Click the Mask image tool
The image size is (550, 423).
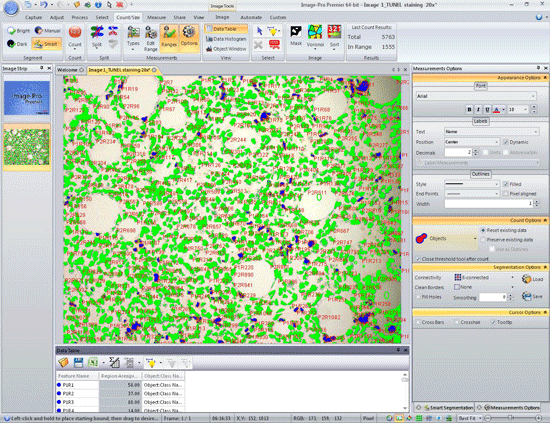point(296,35)
